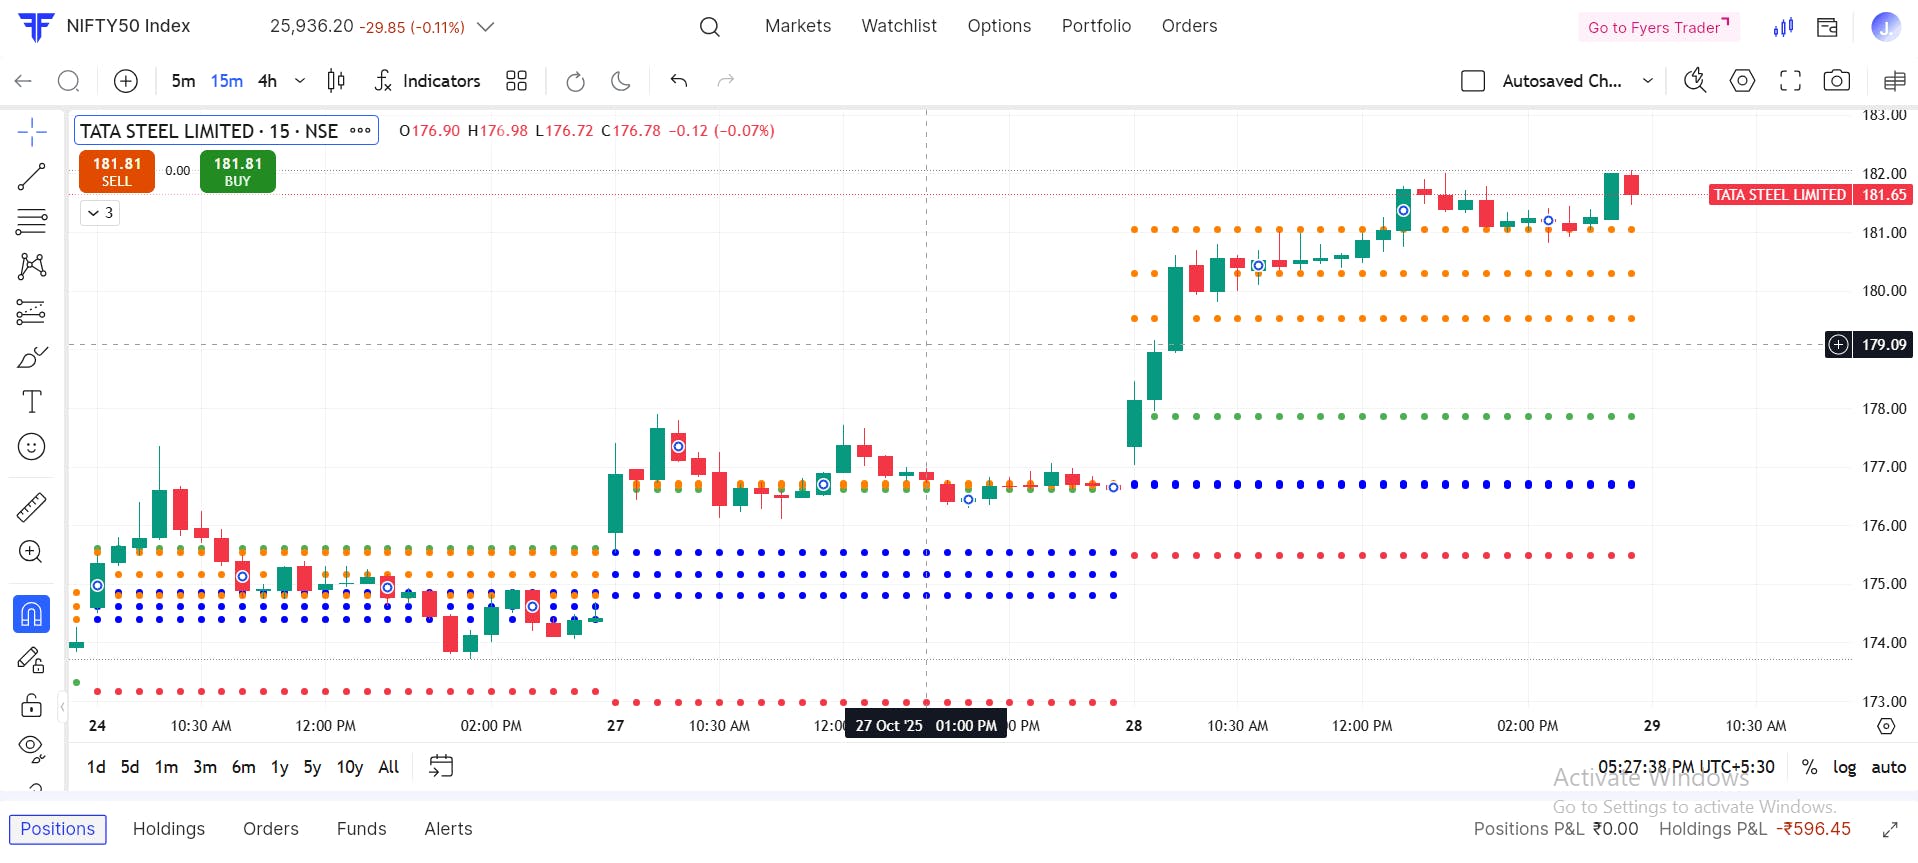Open the candlestick chart type menu

point(337,81)
